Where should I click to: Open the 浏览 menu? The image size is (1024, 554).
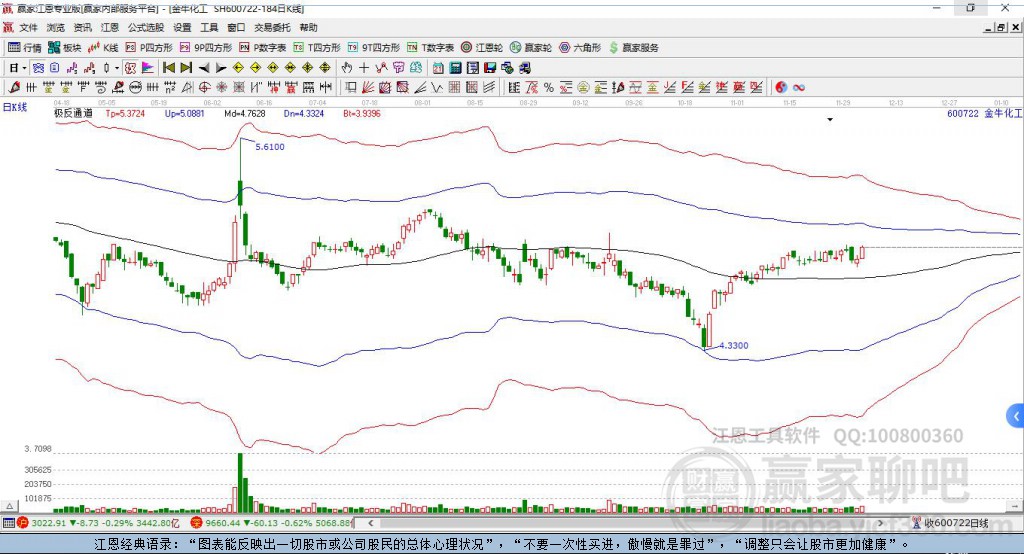coord(56,27)
